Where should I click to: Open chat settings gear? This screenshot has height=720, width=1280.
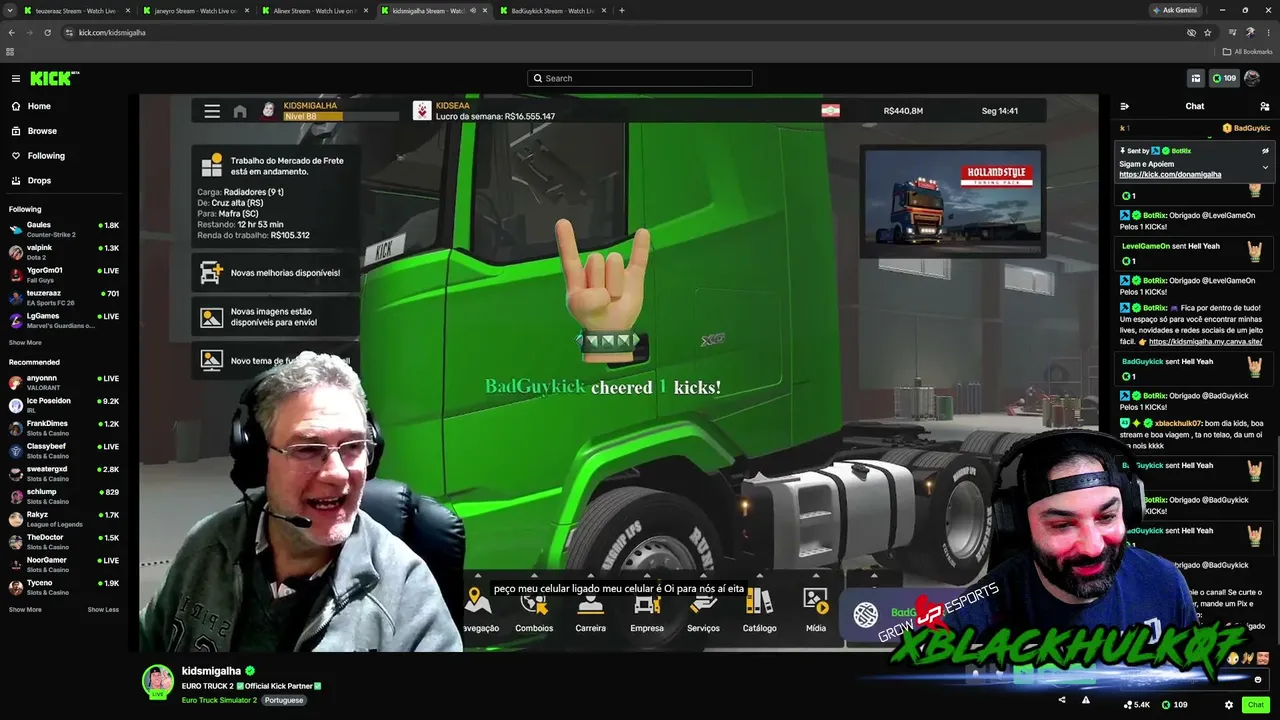[1229, 705]
